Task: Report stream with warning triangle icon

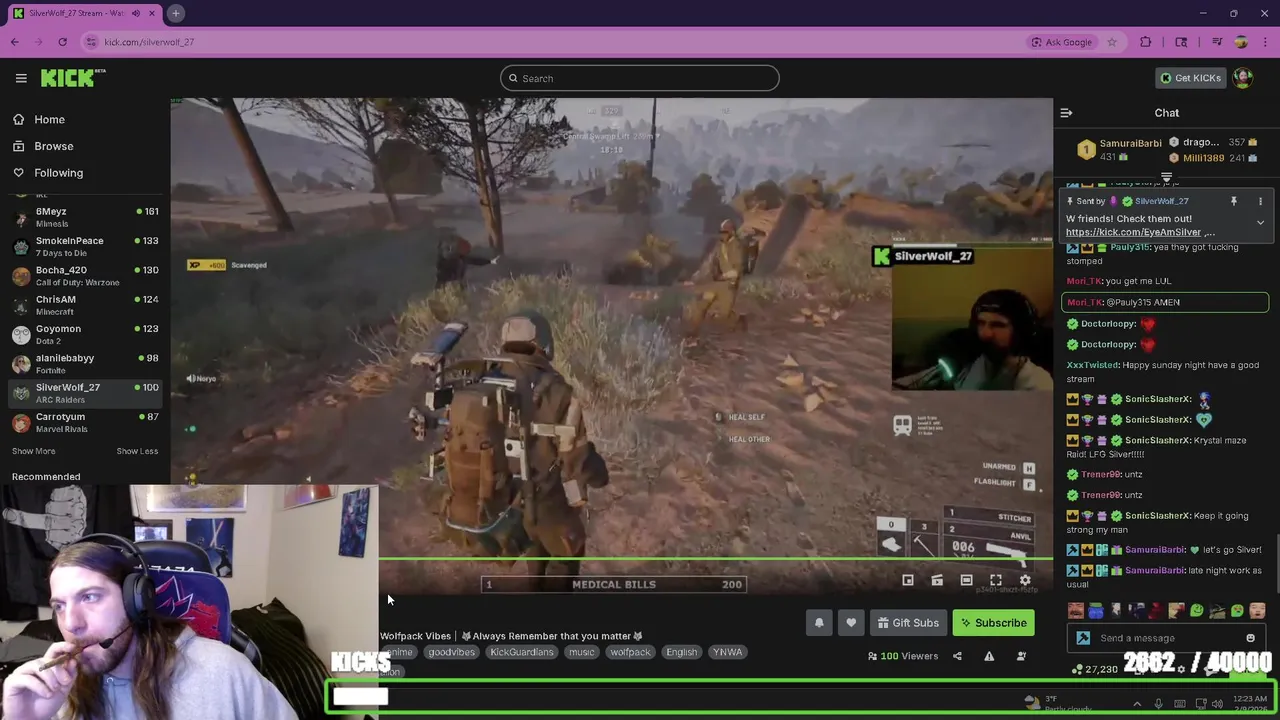Action: 989,656
